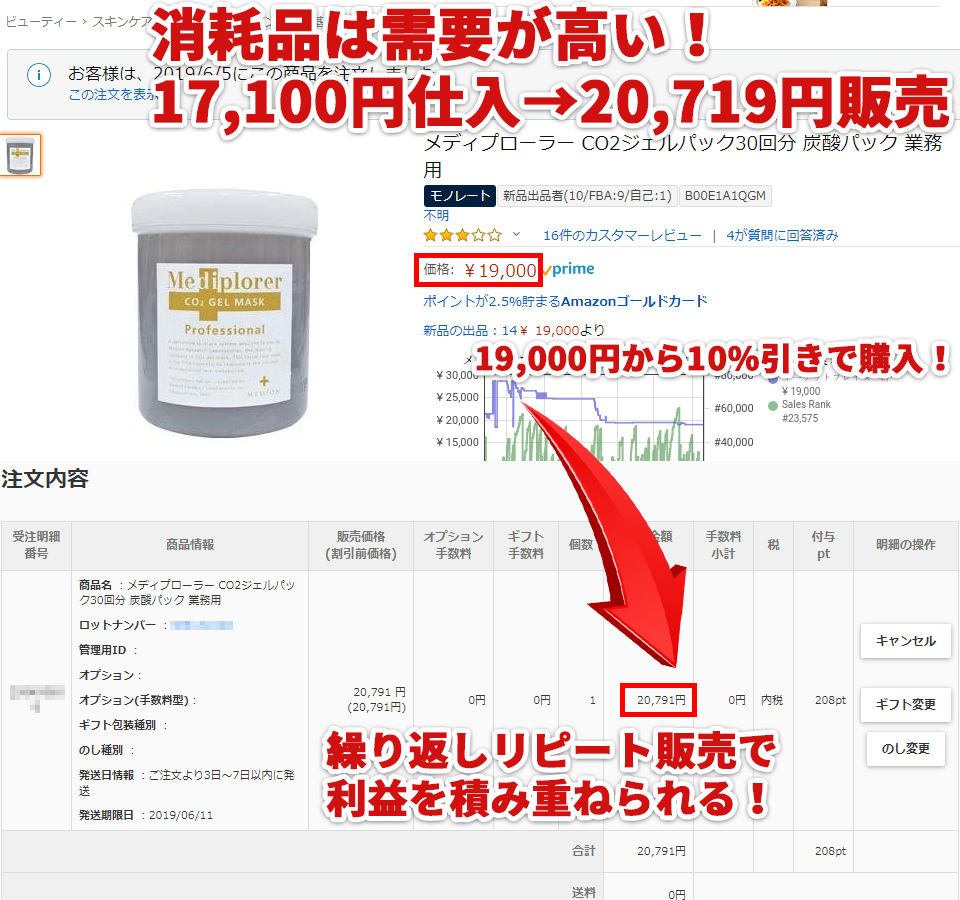
Task: Select 明細の操作 column header
Action: click(906, 545)
